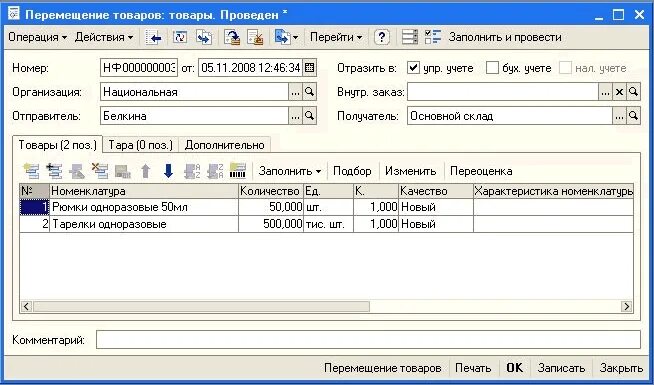Click the Номер input field
654x385 pixels.
[x=139, y=68]
